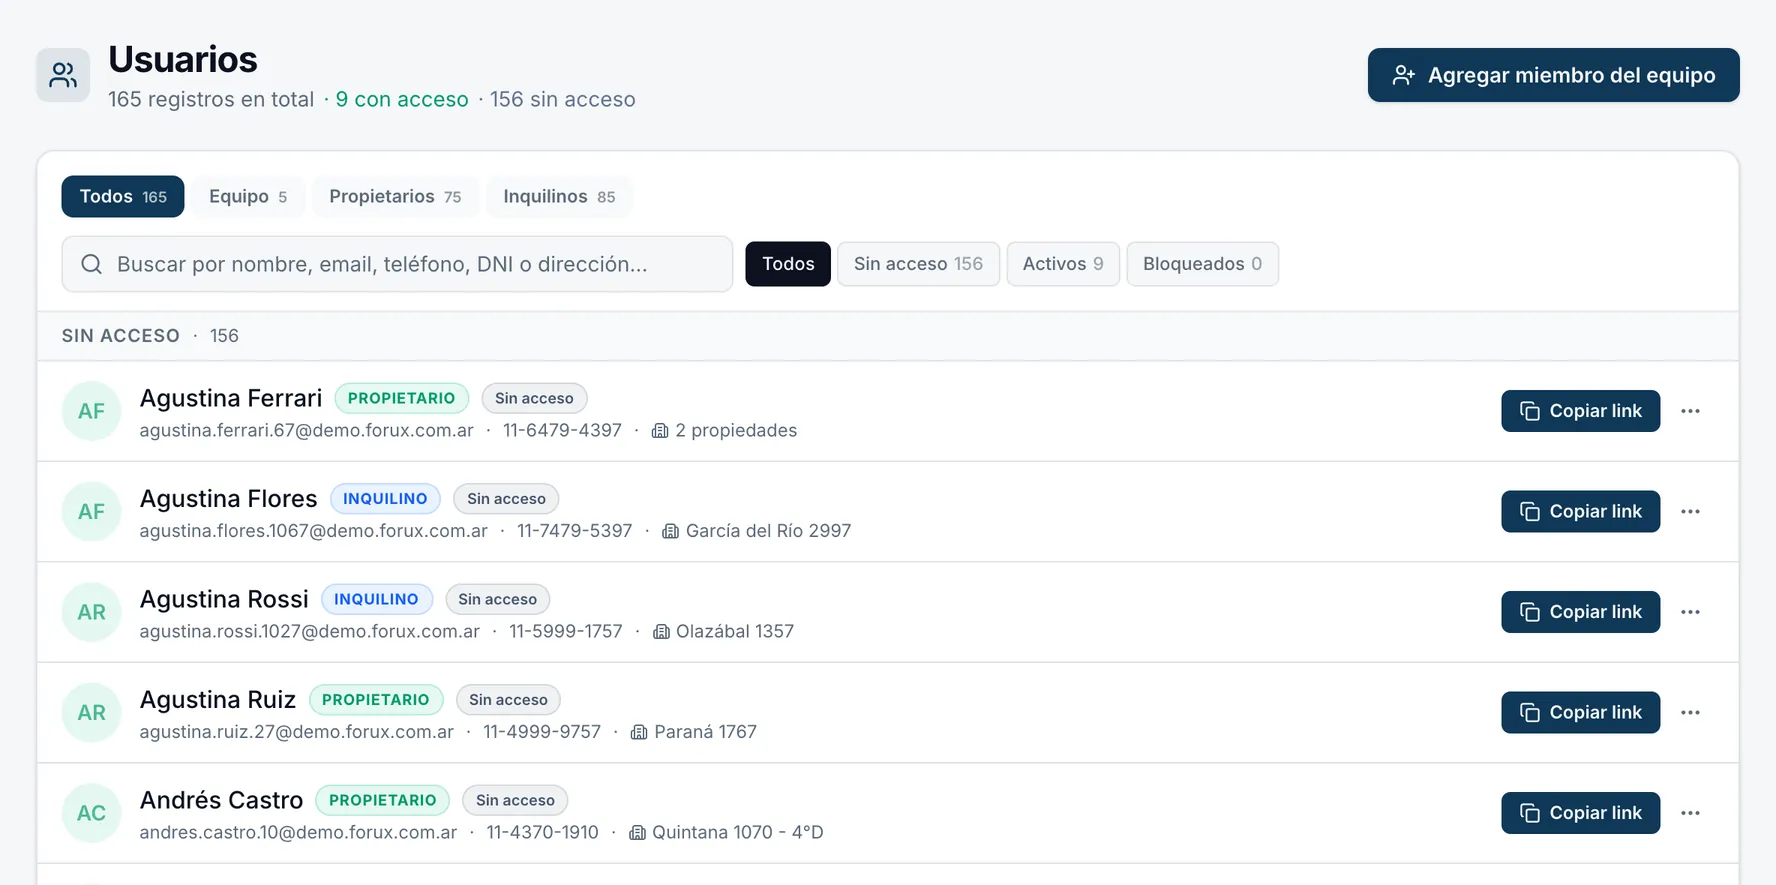Click the PROPIETARIO badge for Agustina Ruiz
This screenshot has height=885, width=1776.
click(x=376, y=700)
